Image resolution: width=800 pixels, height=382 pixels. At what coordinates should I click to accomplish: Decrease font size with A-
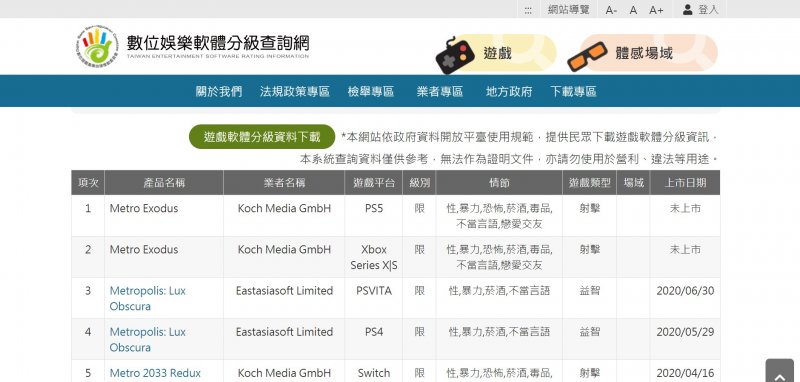611,10
